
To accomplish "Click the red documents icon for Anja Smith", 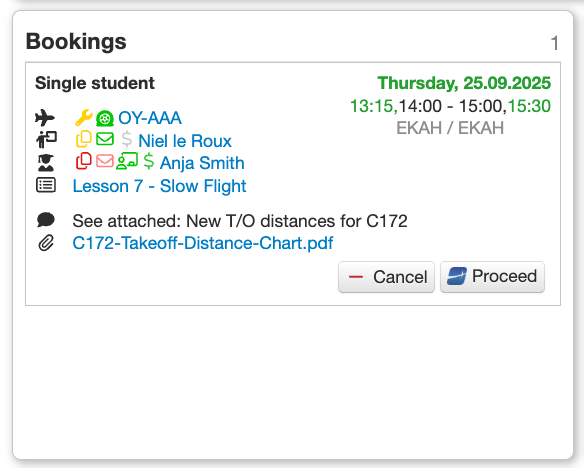I will (x=84, y=161).
